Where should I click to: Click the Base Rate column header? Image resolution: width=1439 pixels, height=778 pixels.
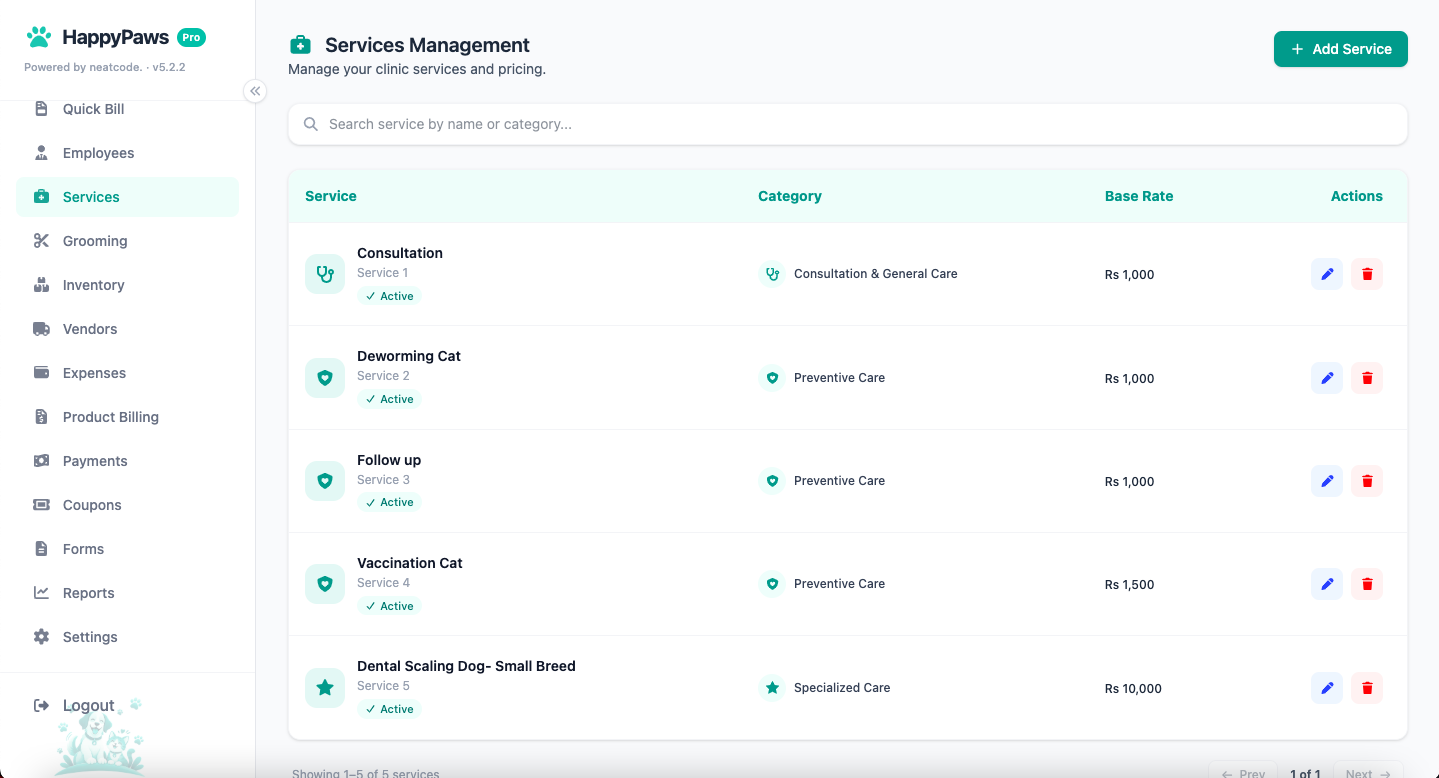(x=1139, y=196)
